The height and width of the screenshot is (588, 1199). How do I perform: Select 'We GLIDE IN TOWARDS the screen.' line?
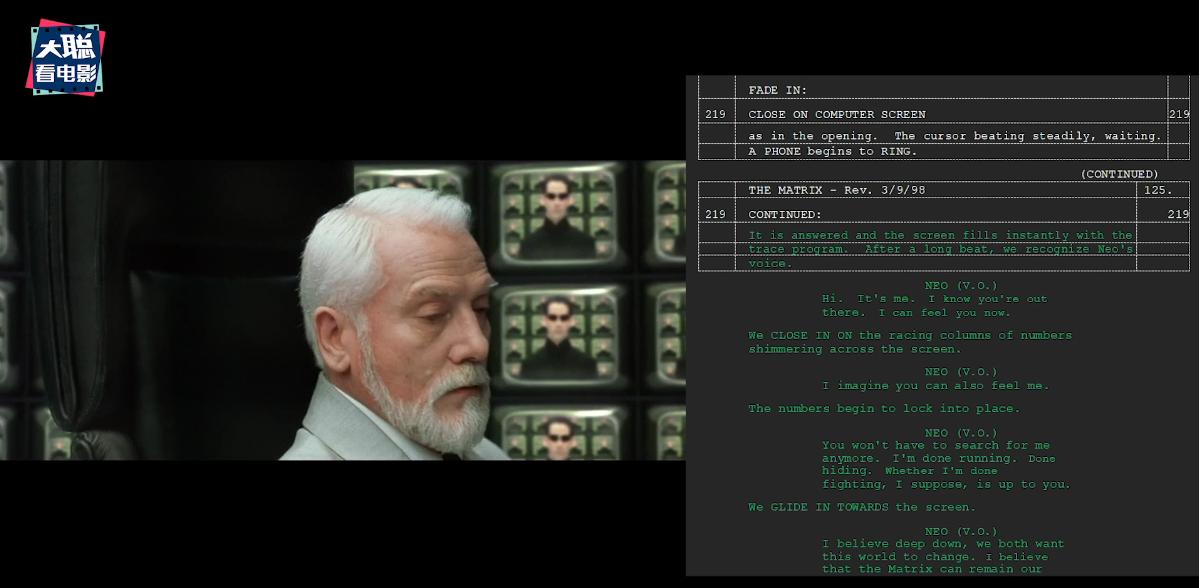[x=862, y=507]
